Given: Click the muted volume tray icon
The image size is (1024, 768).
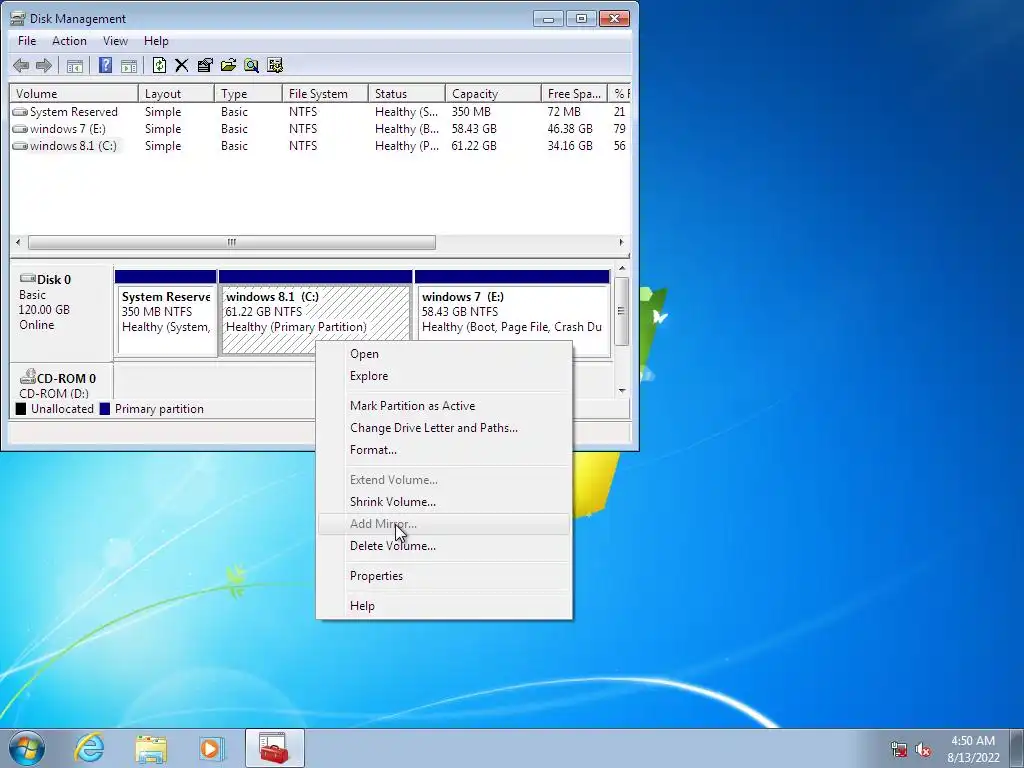Looking at the screenshot, I should [923, 749].
